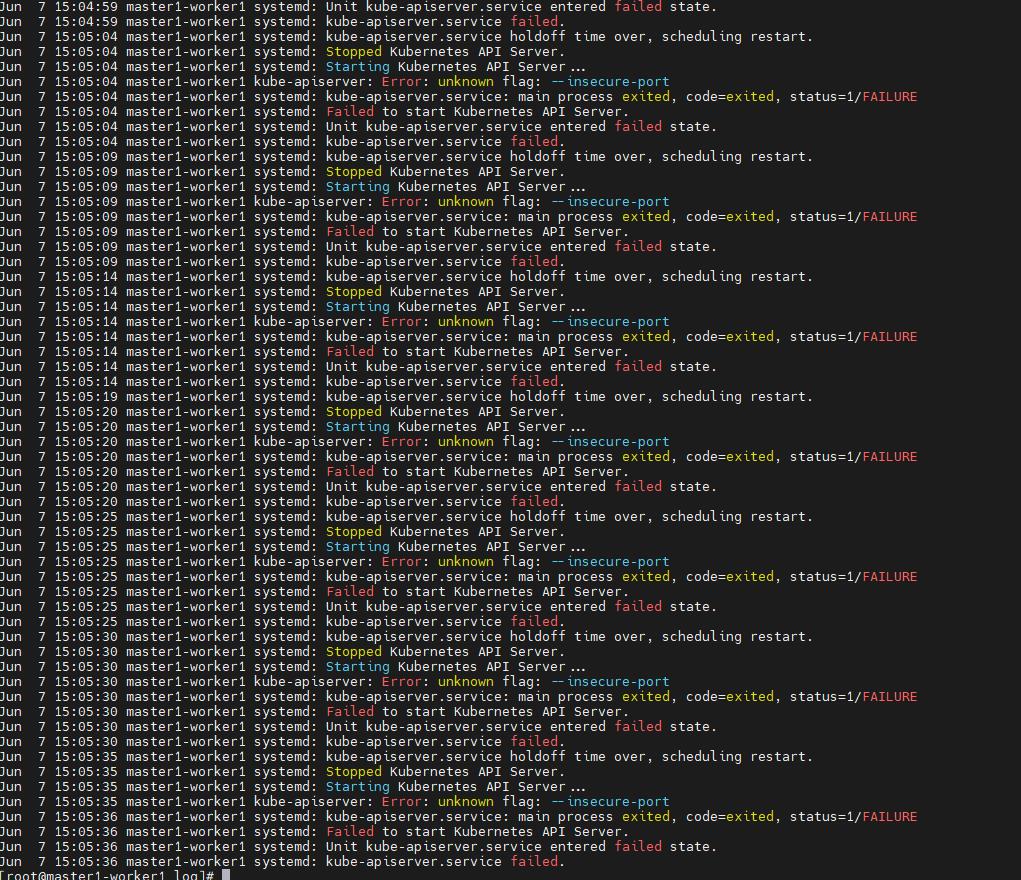Click '--insecure-port' in the 15:05:14 error line
Screen dimensions: 1021x880
pos(610,321)
